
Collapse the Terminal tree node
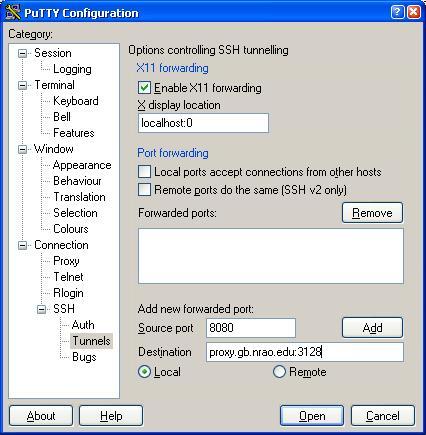(22, 85)
